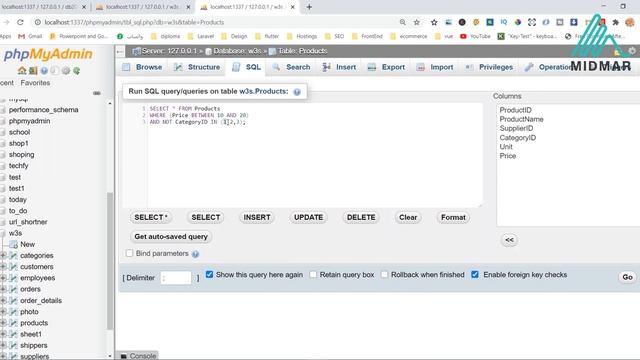Open the Favorites tab in sidebar
640x360 pixels.
(x=35, y=83)
